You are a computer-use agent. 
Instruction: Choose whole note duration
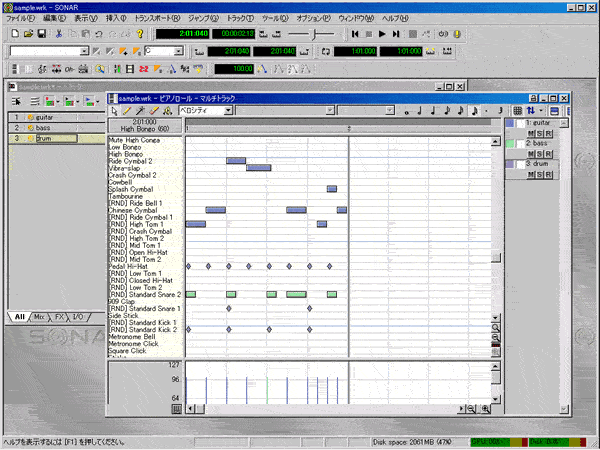point(406,111)
